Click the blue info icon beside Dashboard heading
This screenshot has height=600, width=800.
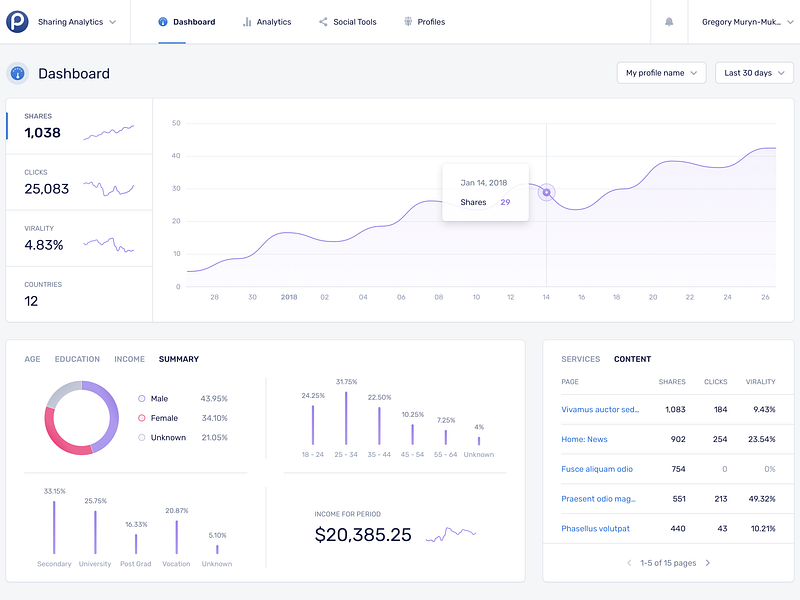(x=17, y=71)
